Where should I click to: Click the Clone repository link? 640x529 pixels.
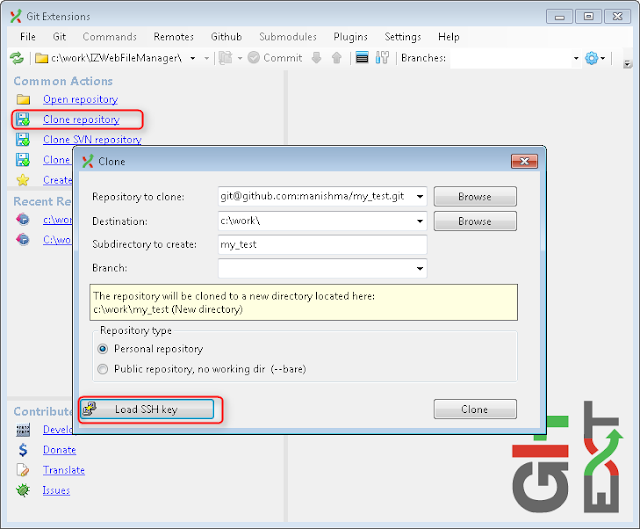[x=81, y=119]
